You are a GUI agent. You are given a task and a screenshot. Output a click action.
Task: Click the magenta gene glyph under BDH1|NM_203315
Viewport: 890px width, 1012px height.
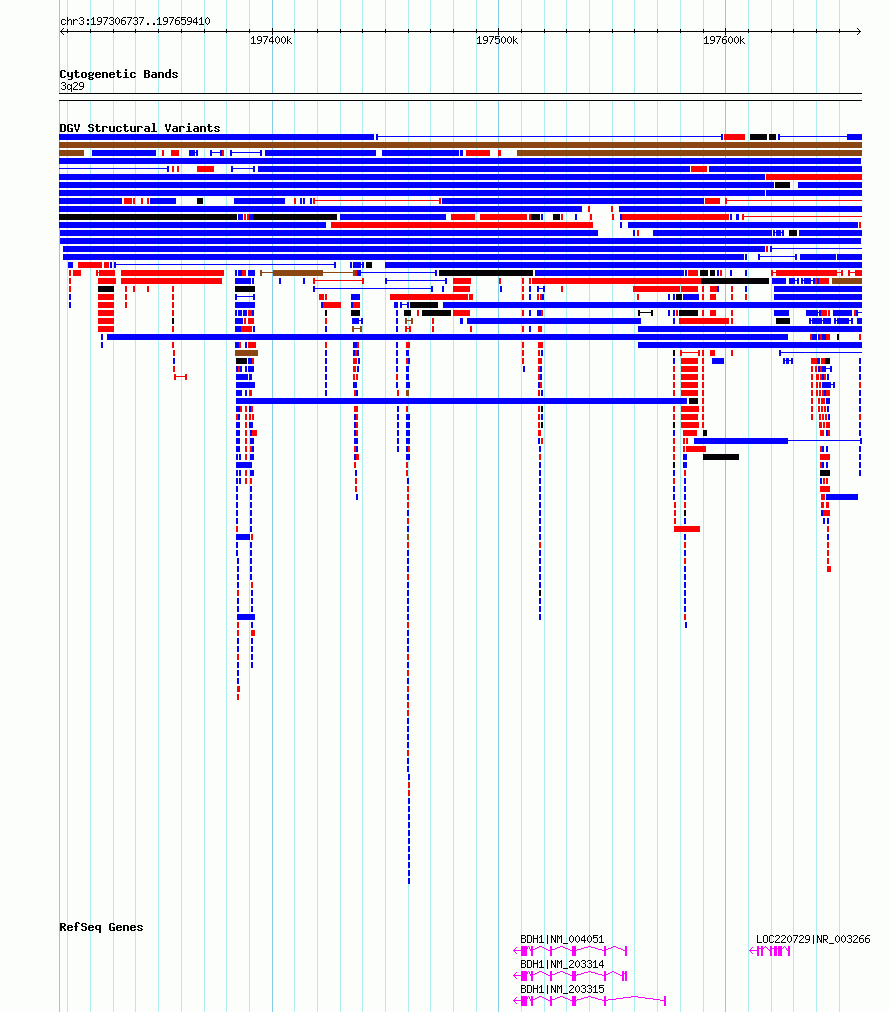point(589,1001)
